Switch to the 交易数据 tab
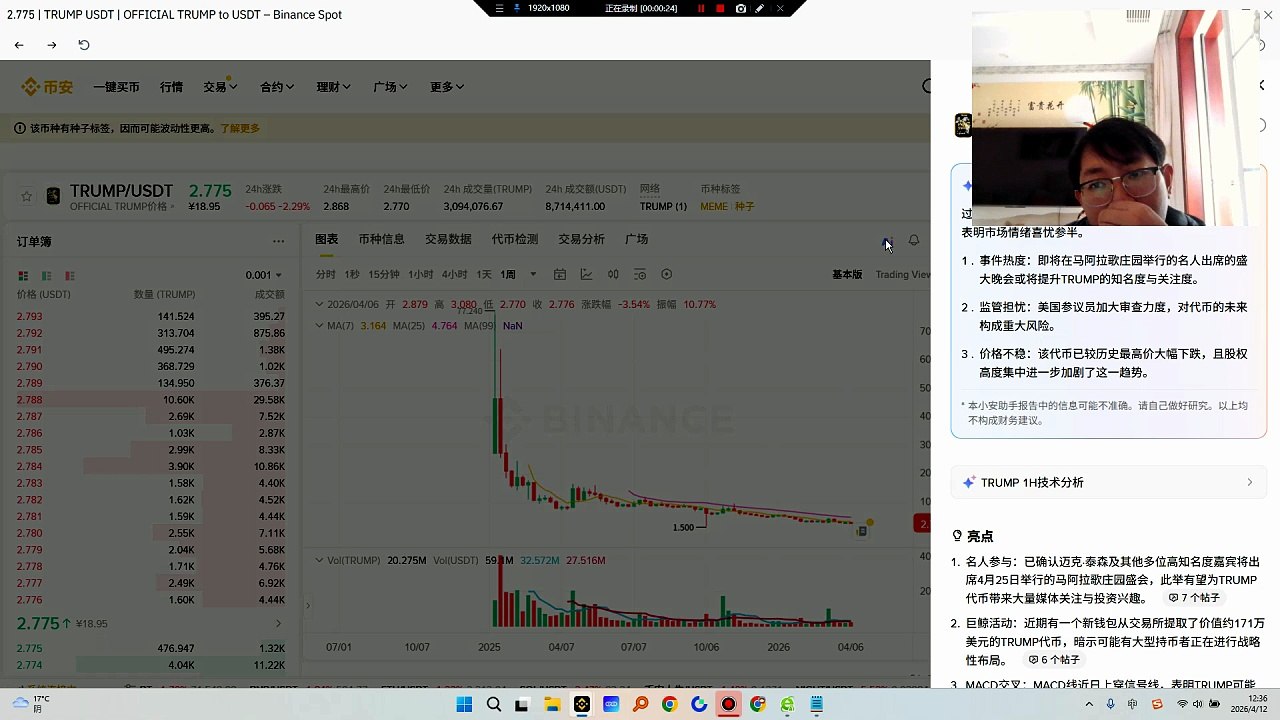The width and height of the screenshot is (1280, 720). point(448,239)
